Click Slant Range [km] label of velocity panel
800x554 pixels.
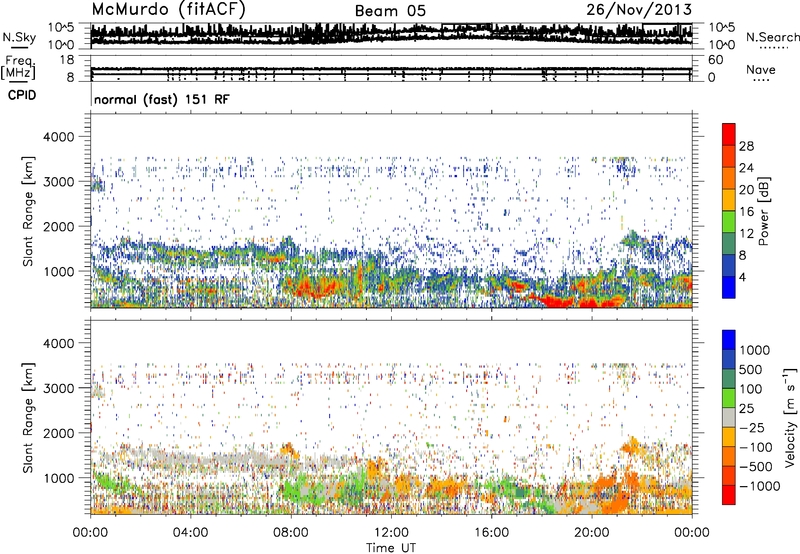(28, 417)
